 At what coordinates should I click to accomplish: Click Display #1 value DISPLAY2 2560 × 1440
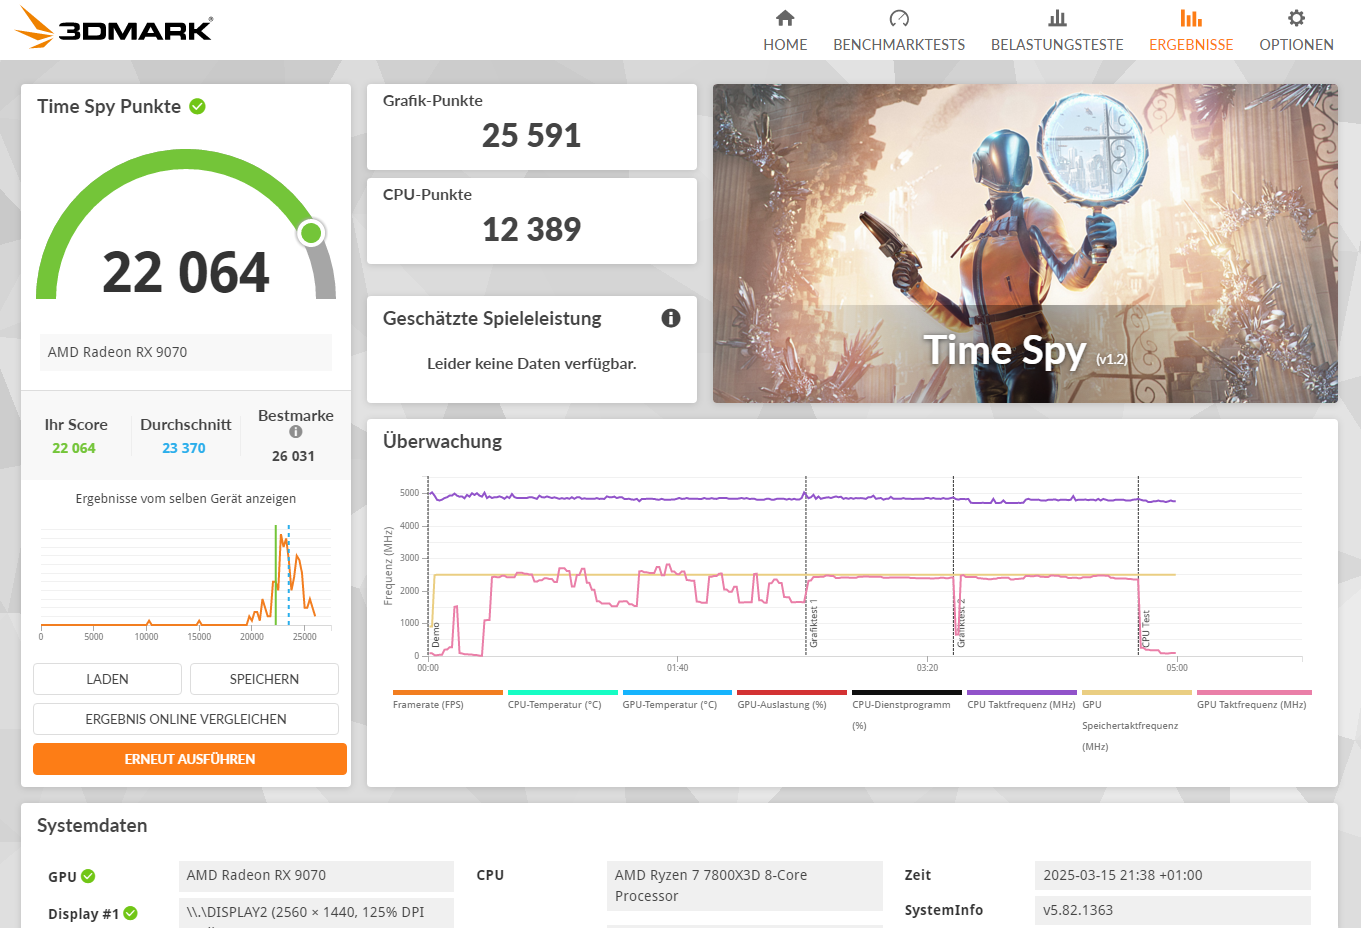tap(316, 912)
